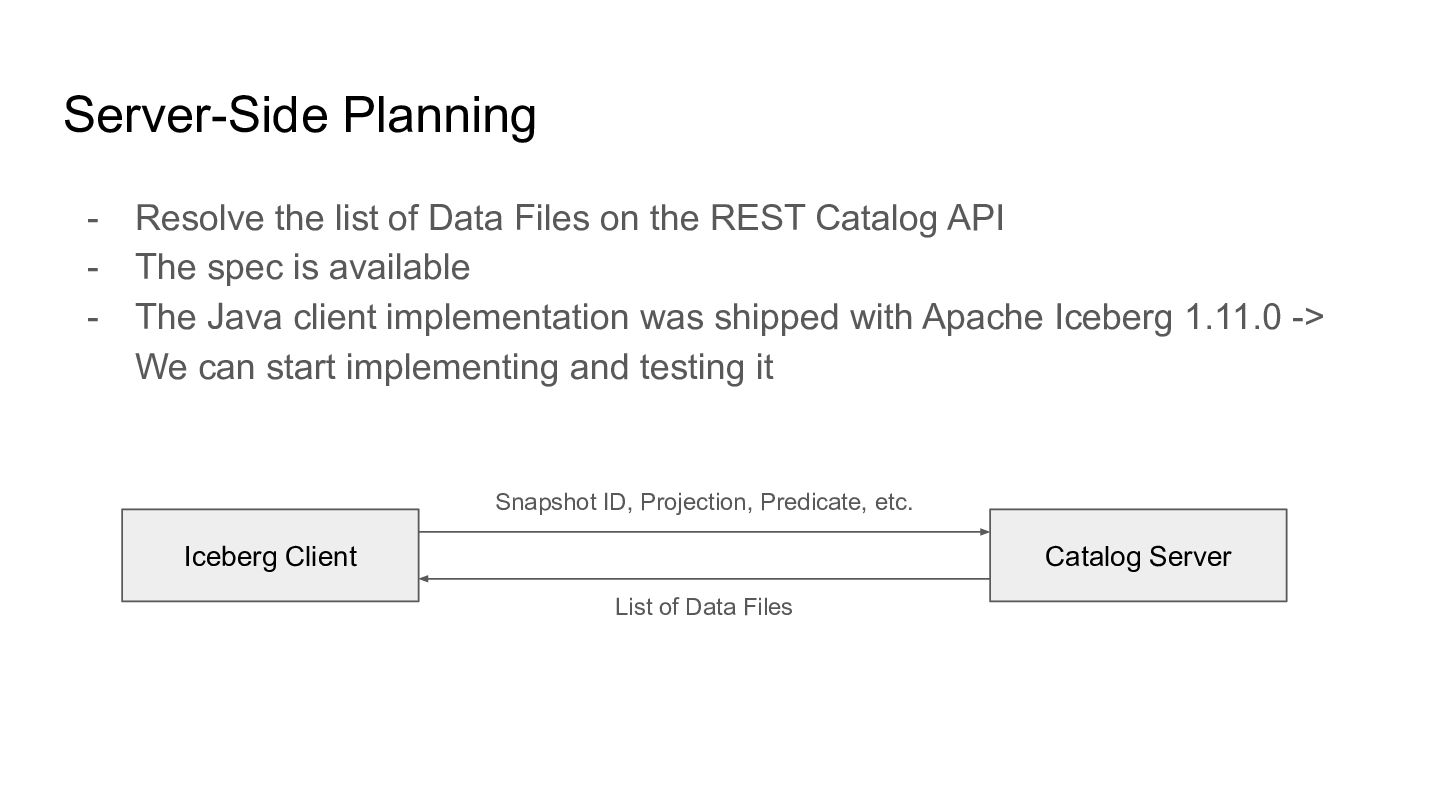
Task: Click the word 'Planning' in the title
Action: [440, 116]
